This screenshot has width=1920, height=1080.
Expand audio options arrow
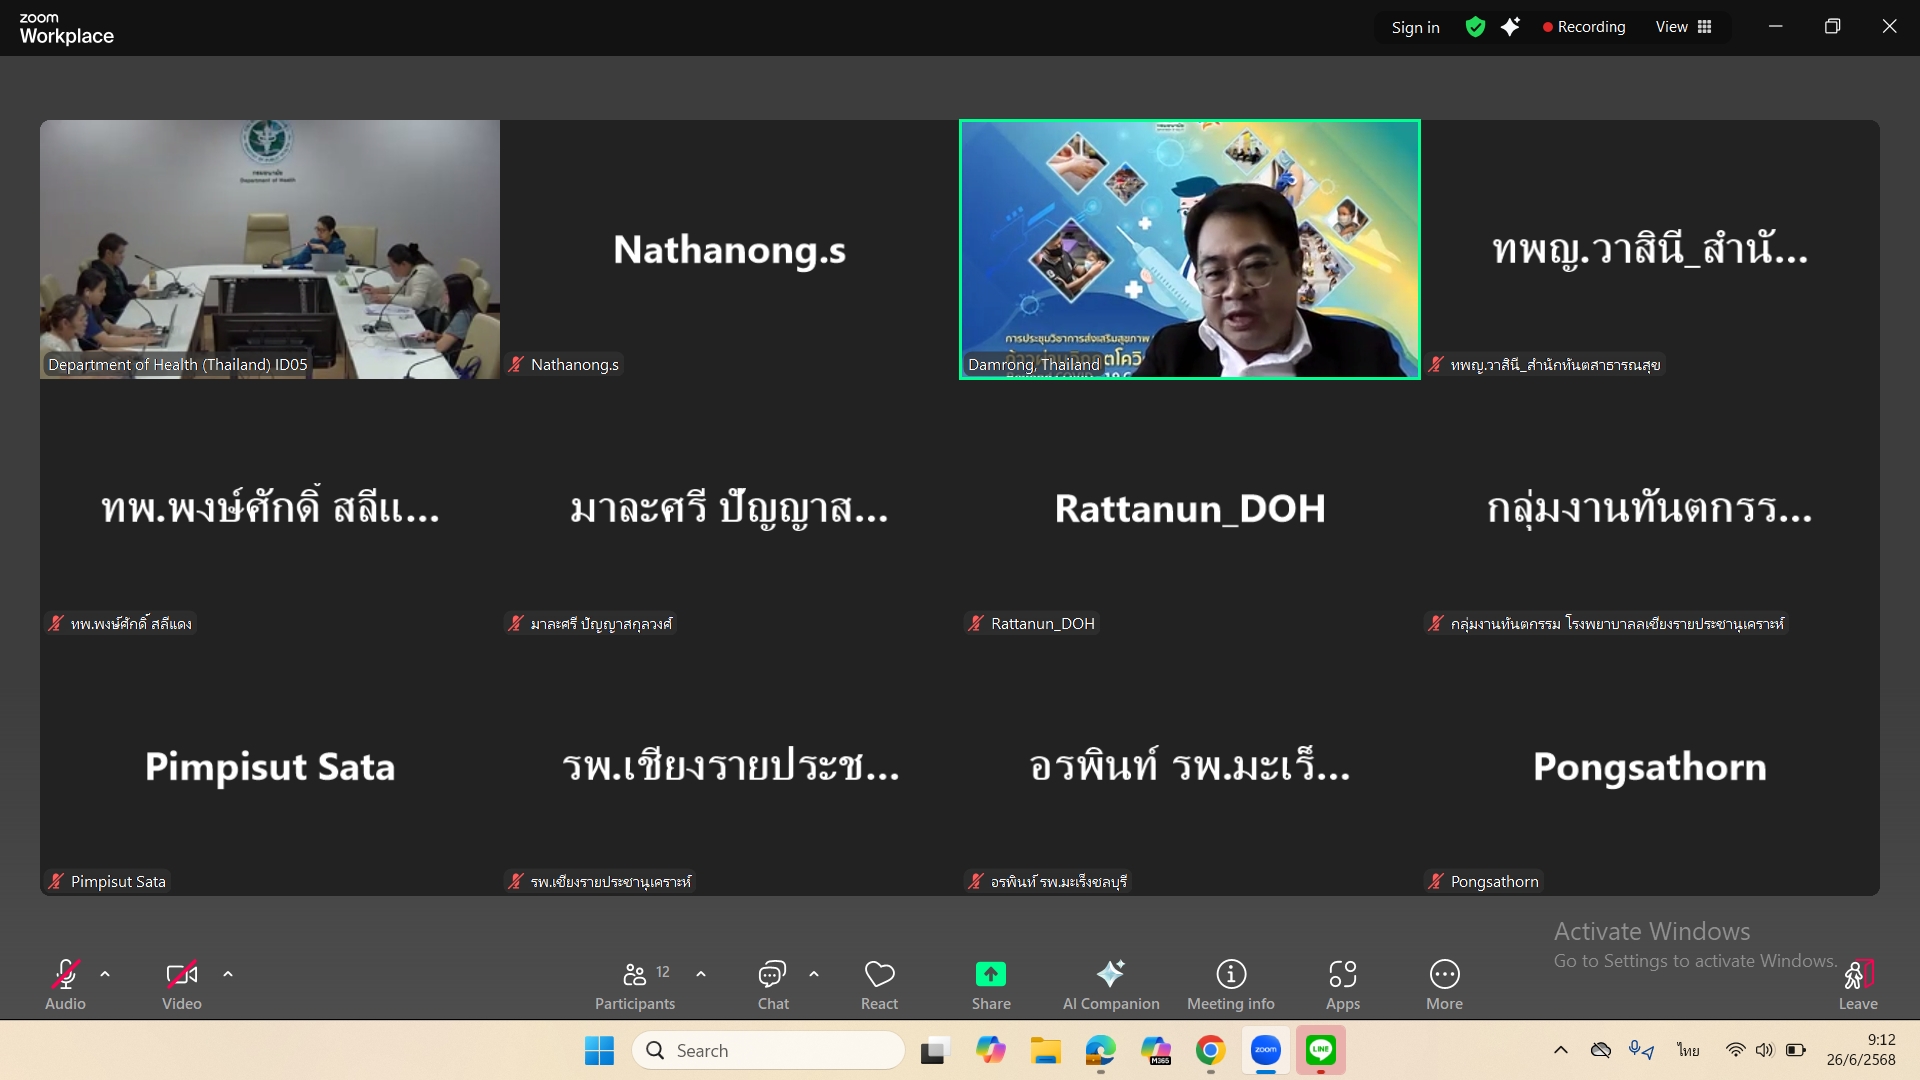pos(105,973)
